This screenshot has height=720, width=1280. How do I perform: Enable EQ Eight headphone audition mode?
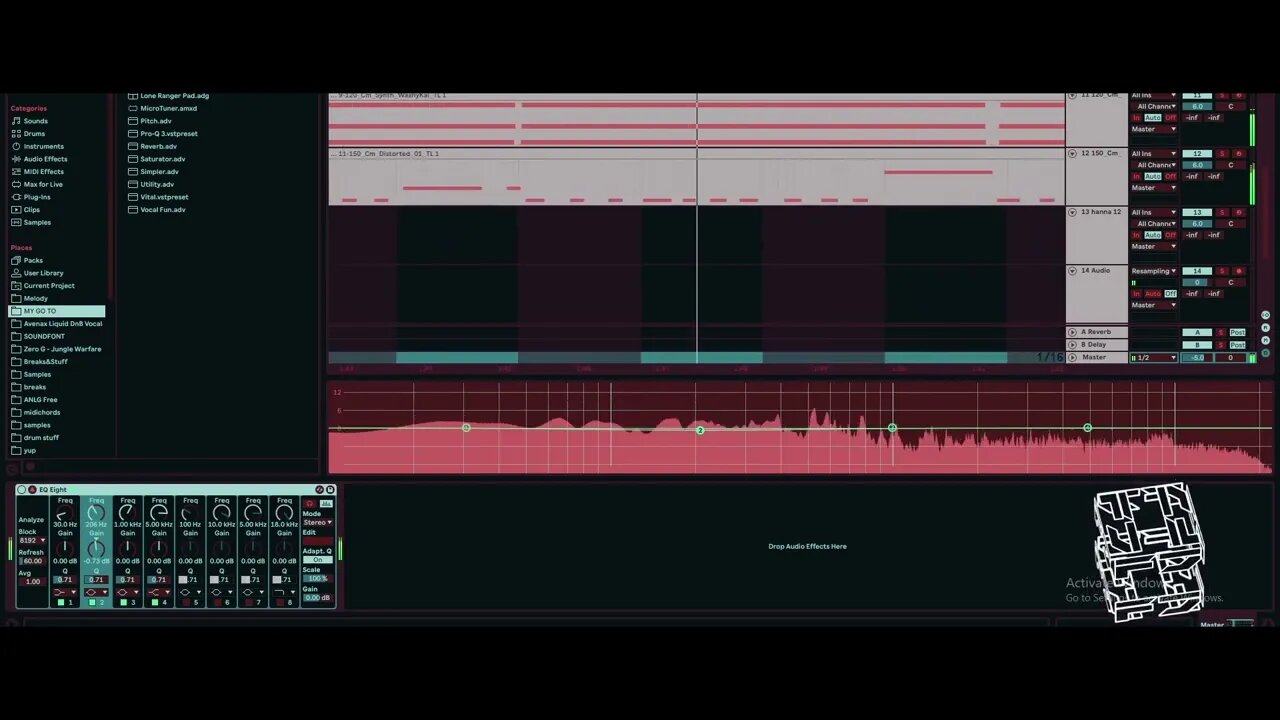(x=310, y=504)
